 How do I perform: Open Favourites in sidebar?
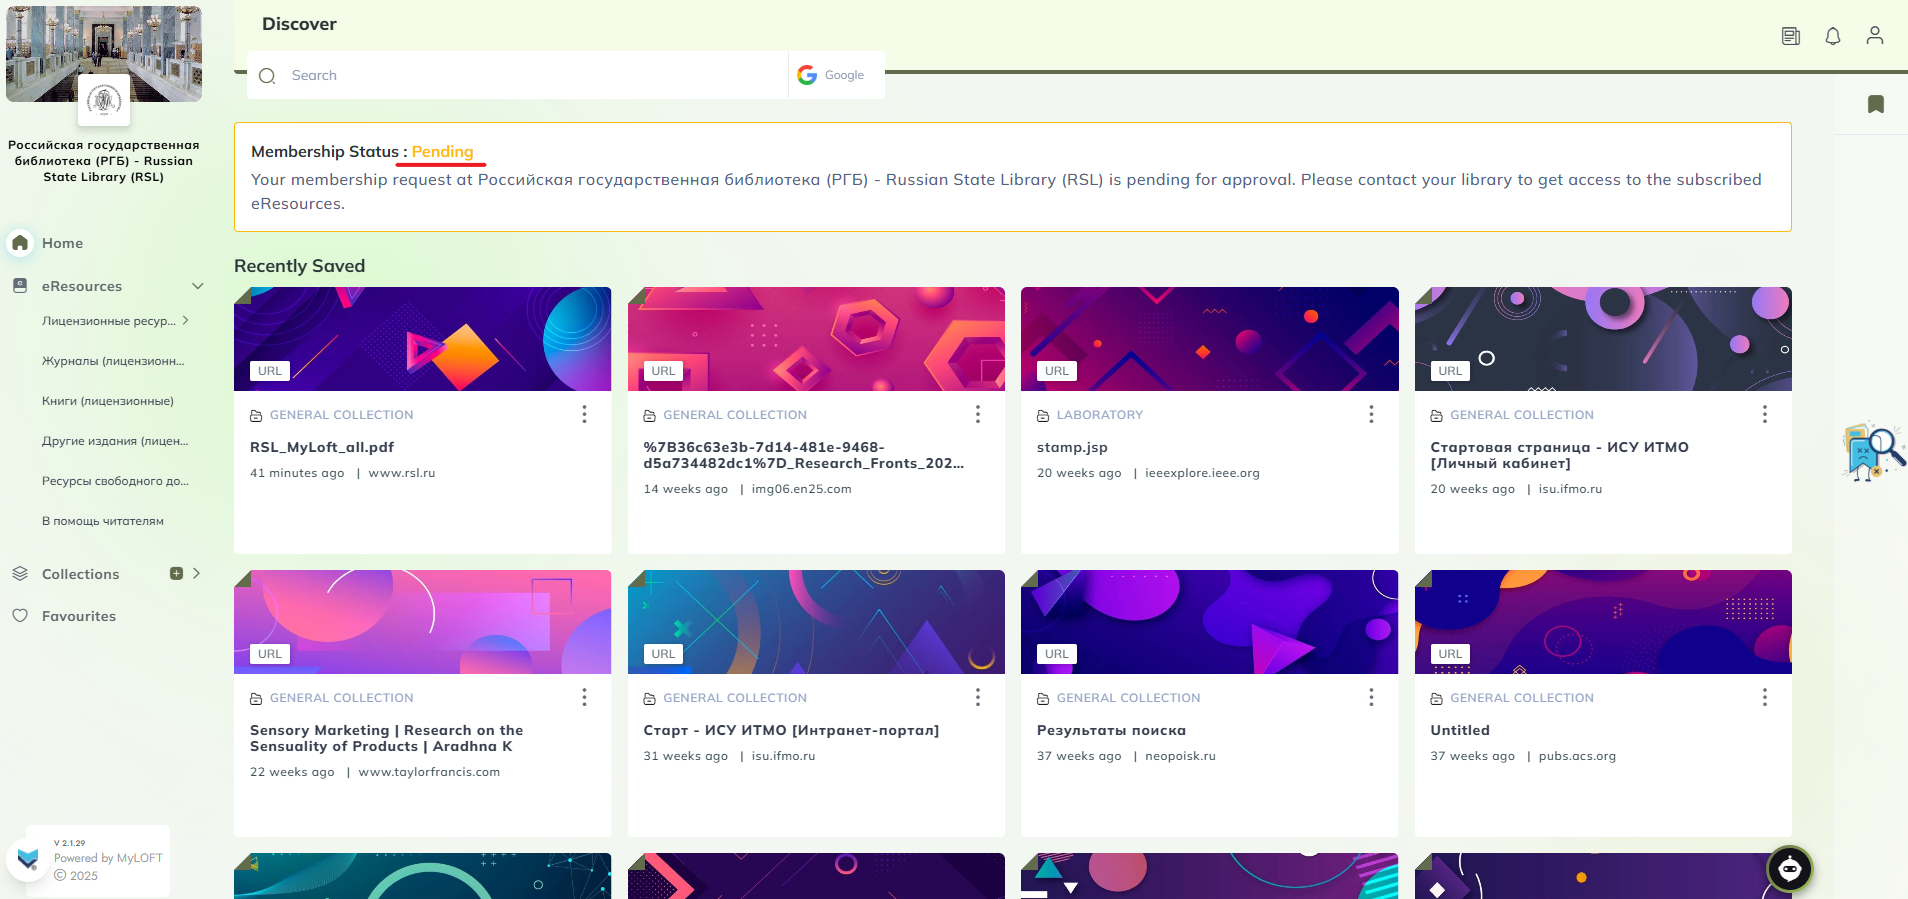tap(79, 616)
